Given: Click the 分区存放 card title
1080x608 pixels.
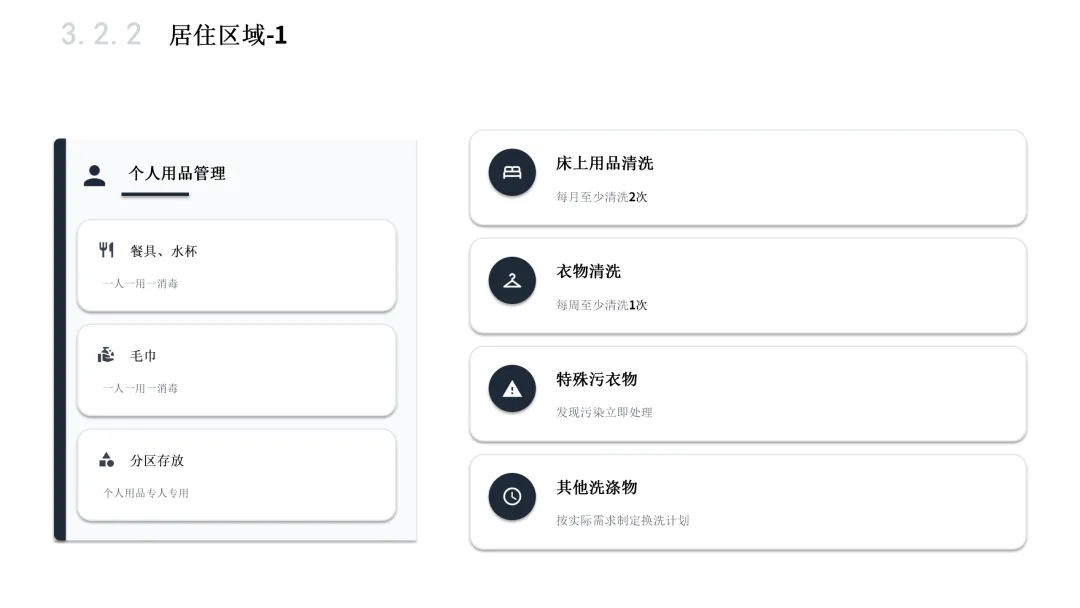Looking at the screenshot, I should tap(157, 461).
